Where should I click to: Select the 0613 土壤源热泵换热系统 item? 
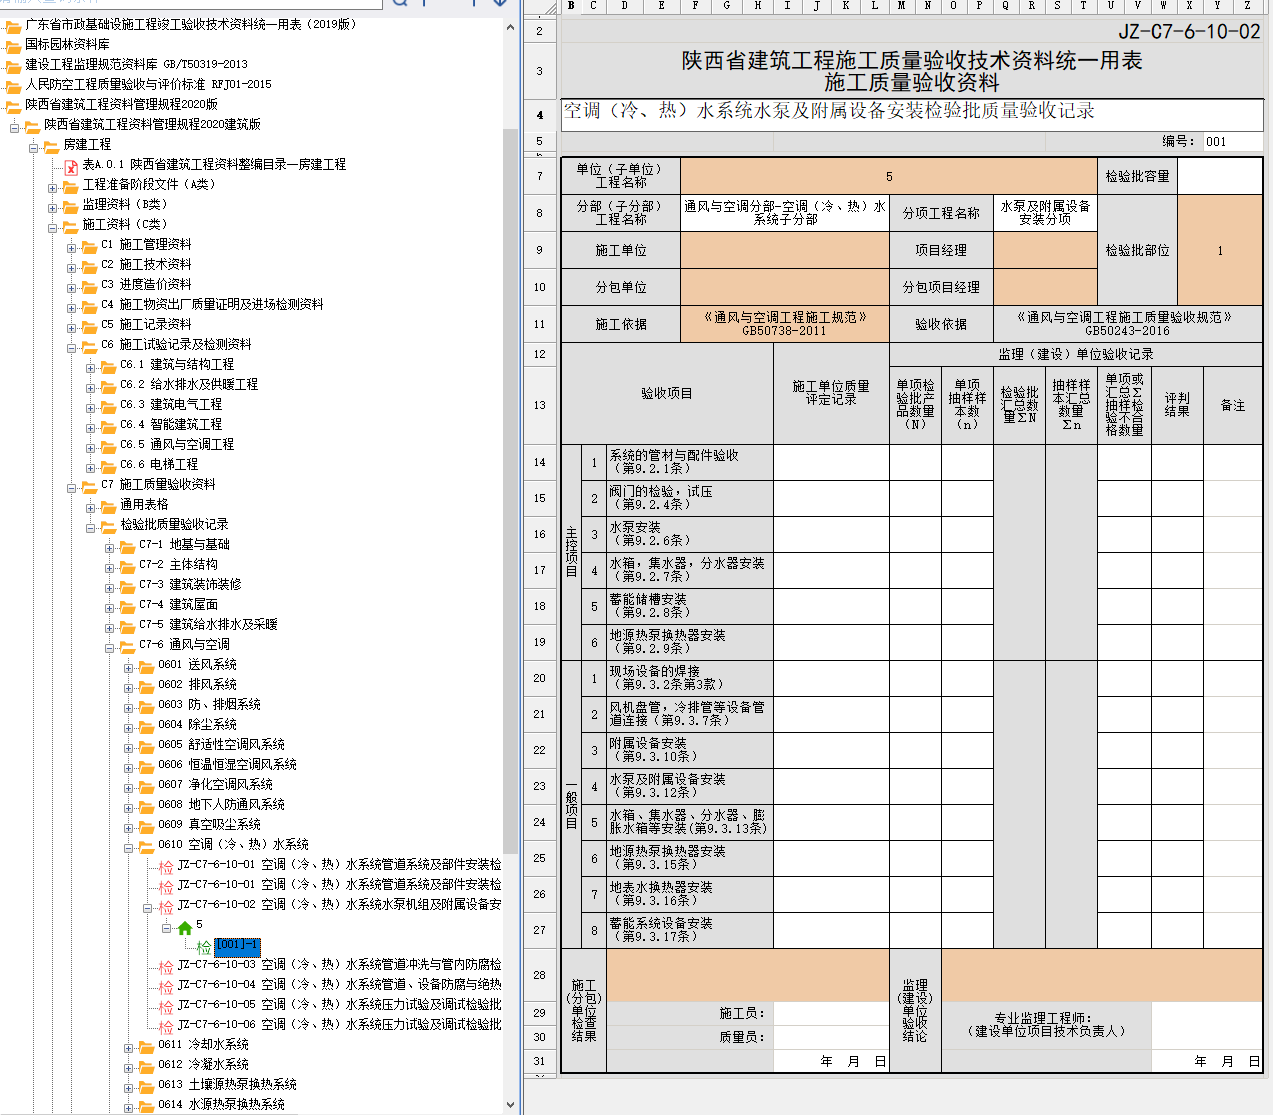[227, 1084]
